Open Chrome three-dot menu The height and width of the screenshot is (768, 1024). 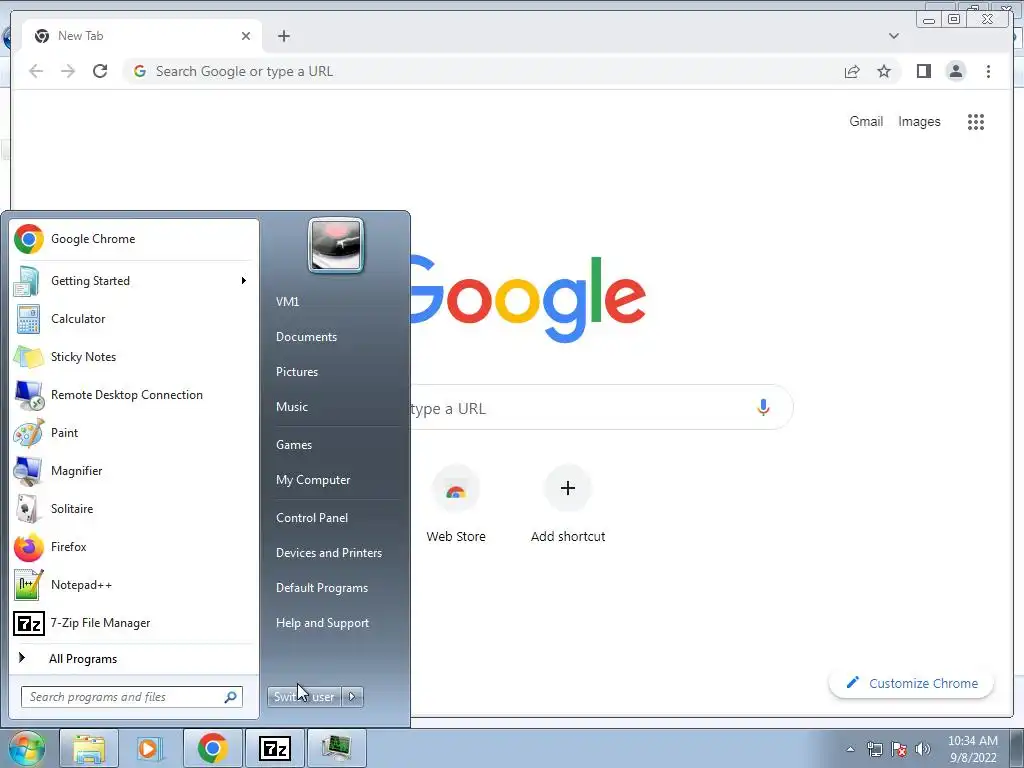988,71
